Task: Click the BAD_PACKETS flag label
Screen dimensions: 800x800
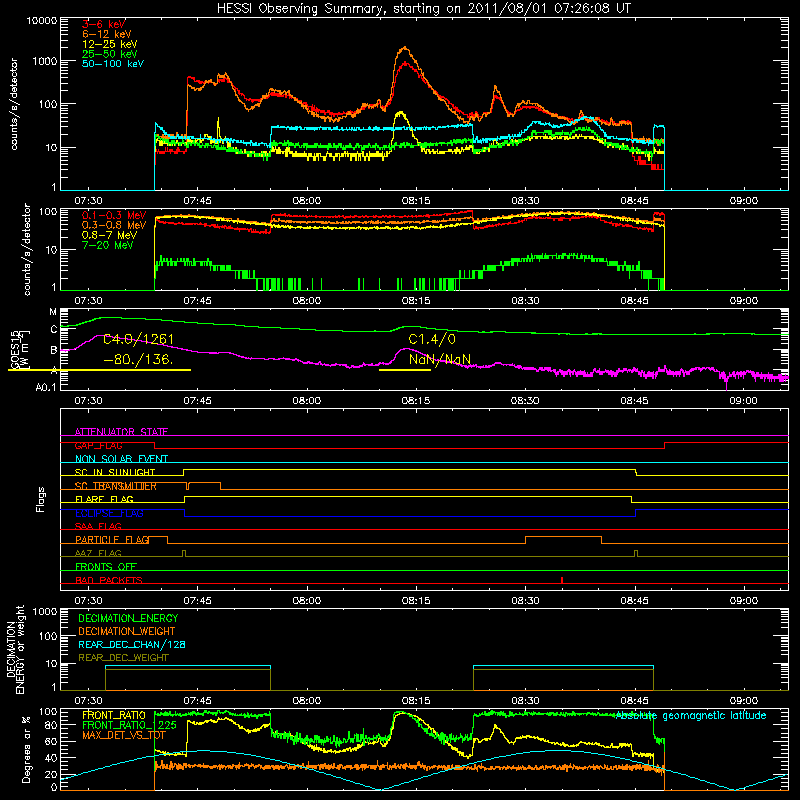Action: (109, 580)
